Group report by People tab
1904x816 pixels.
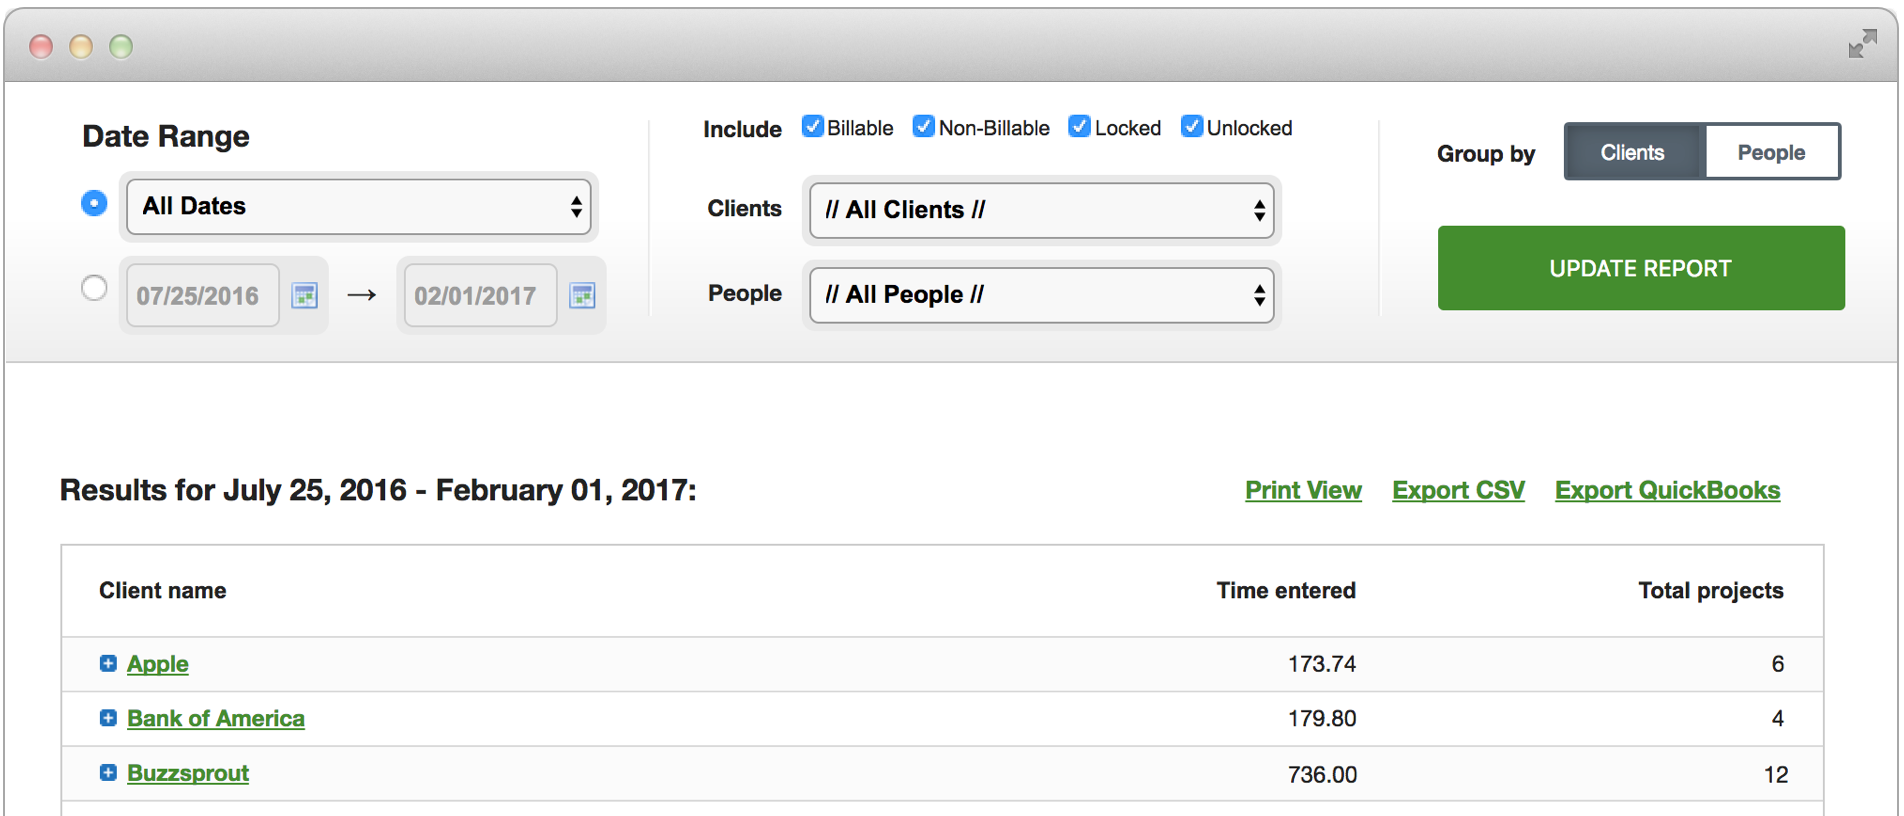[x=1770, y=153]
